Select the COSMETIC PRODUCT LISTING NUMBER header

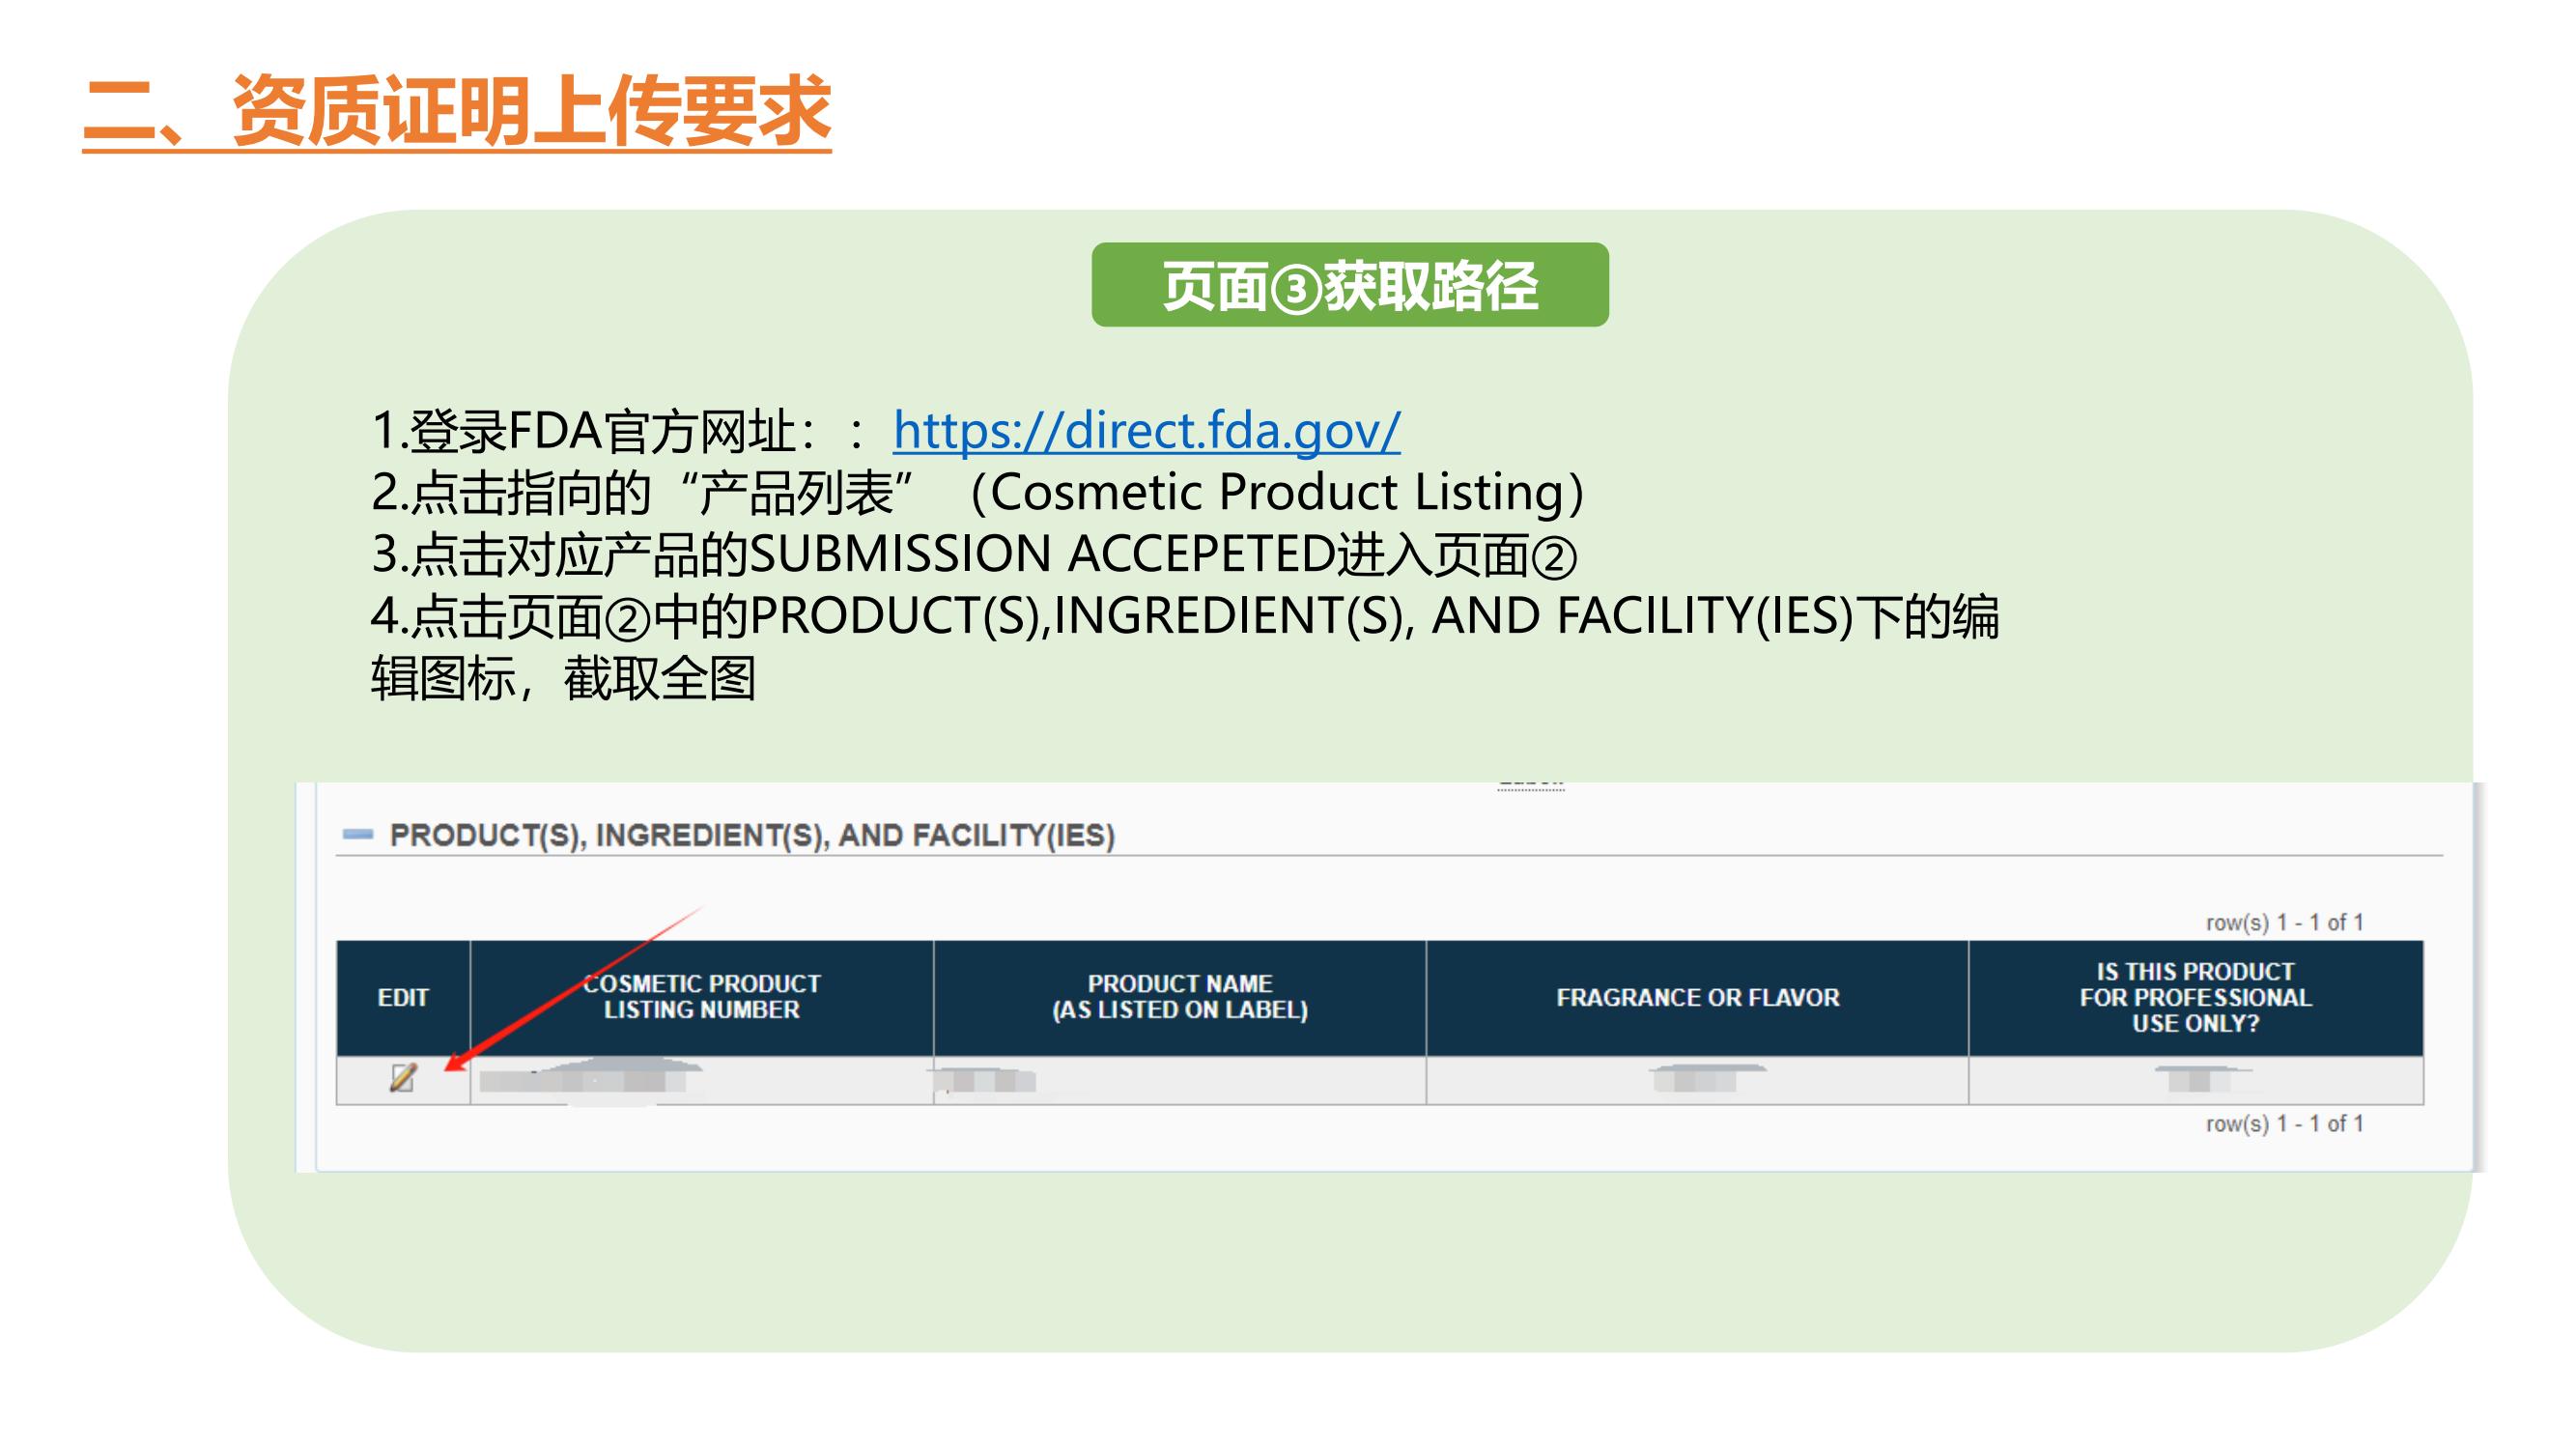701,997
